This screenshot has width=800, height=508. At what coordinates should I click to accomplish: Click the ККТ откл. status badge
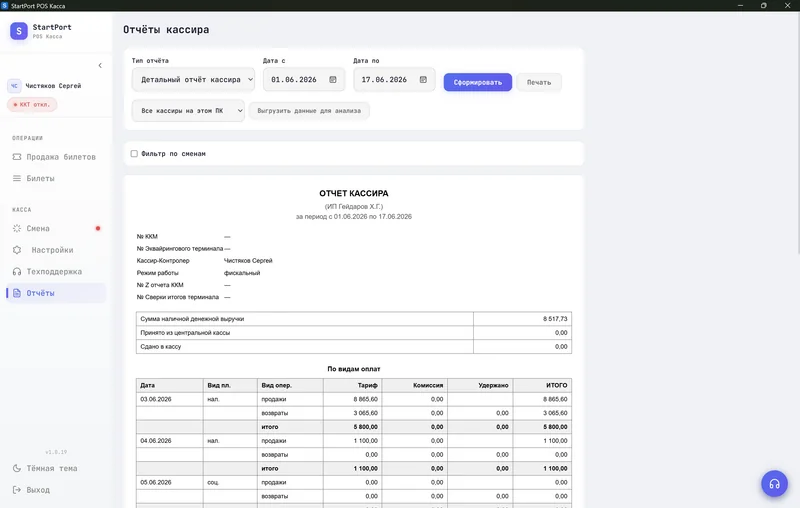pos(32,105)
